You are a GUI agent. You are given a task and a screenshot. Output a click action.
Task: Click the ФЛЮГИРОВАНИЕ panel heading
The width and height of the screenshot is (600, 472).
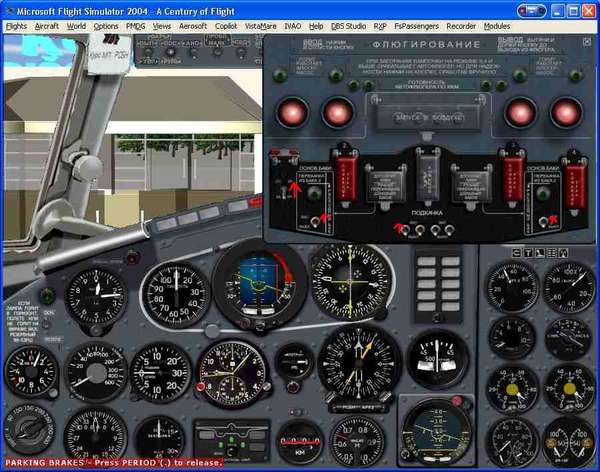tap(426, 44)
